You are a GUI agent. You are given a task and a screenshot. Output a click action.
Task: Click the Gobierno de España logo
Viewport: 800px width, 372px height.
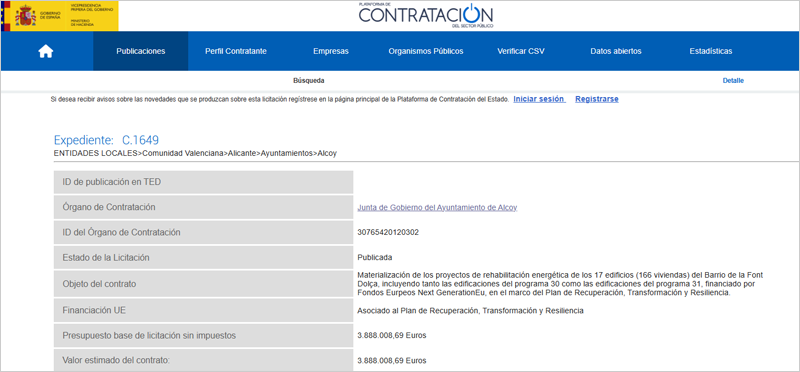[60, 16]
